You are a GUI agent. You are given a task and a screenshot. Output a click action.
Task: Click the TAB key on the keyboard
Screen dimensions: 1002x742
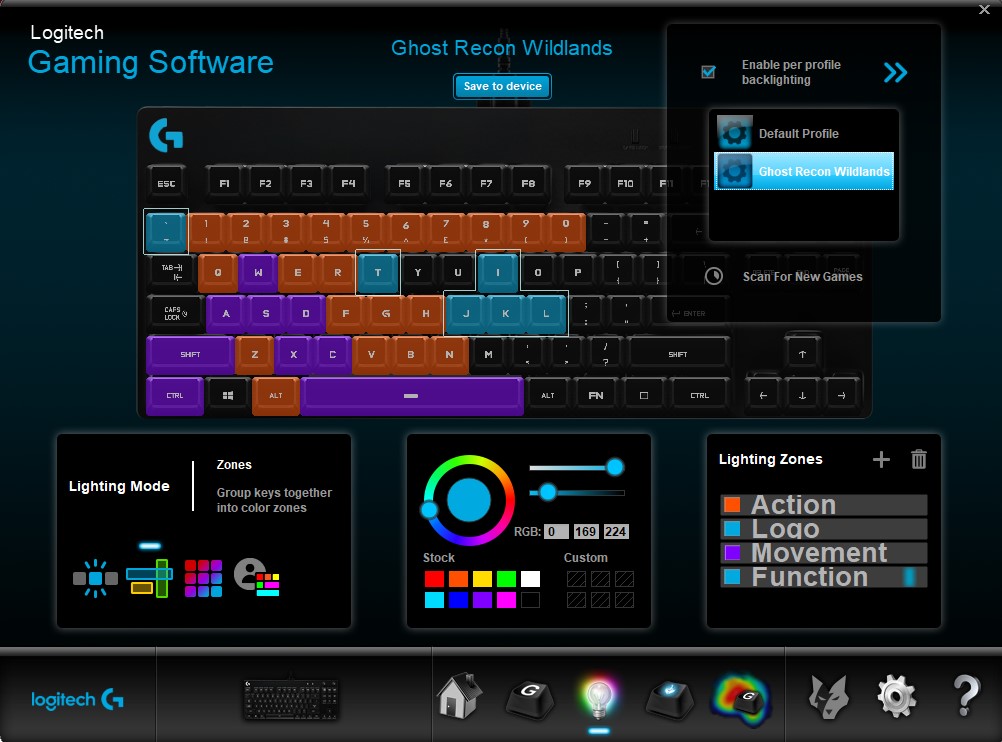coord(171,272)
